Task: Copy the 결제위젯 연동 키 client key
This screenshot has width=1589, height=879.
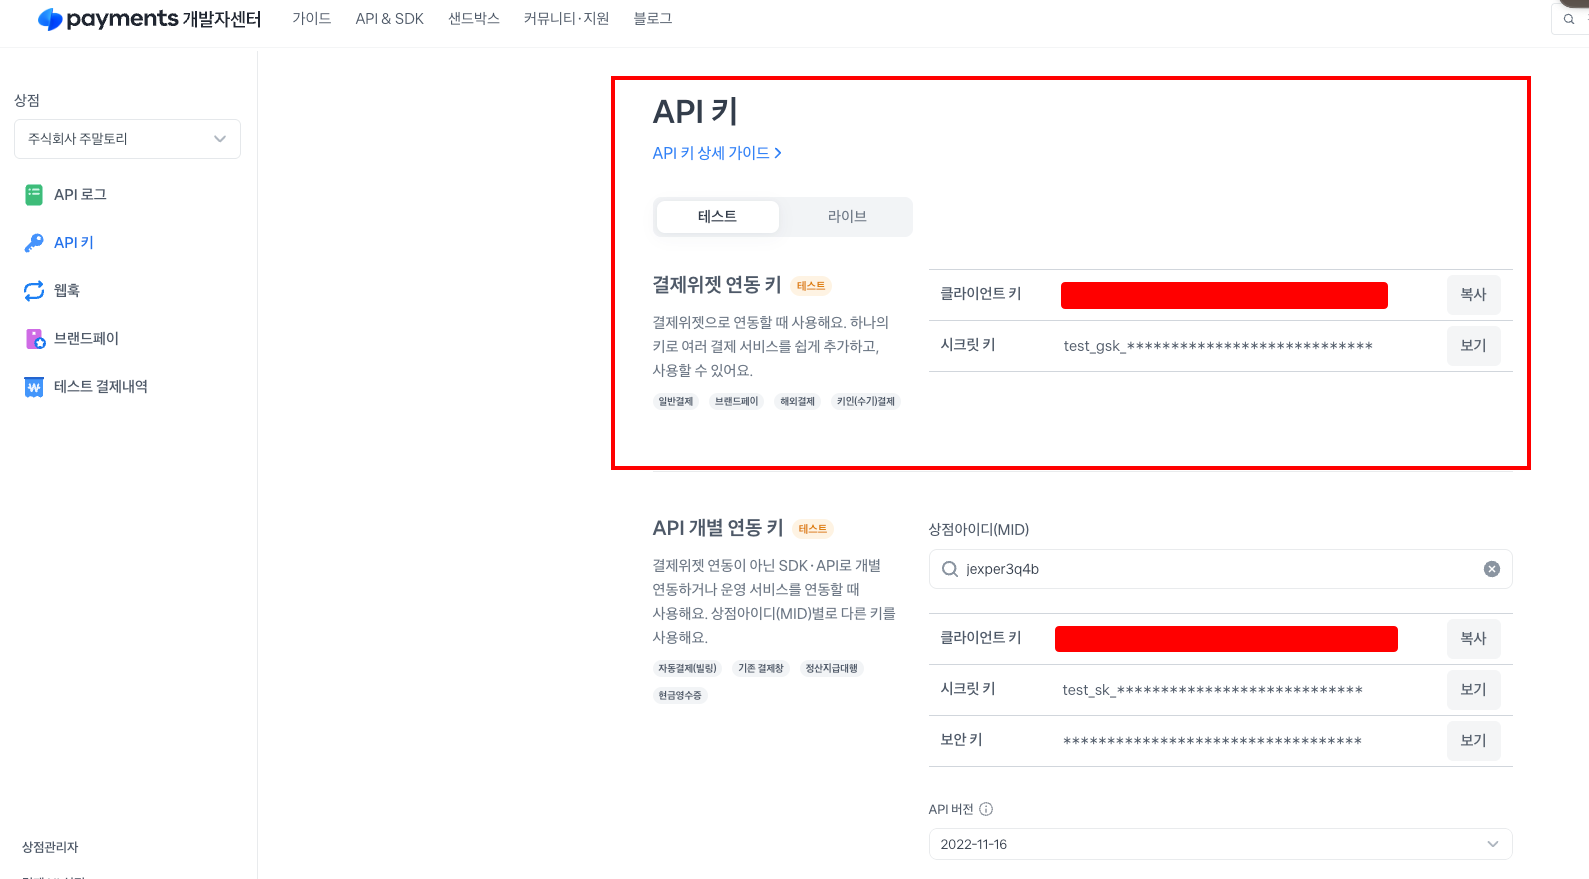Action: coord(1473,295)
